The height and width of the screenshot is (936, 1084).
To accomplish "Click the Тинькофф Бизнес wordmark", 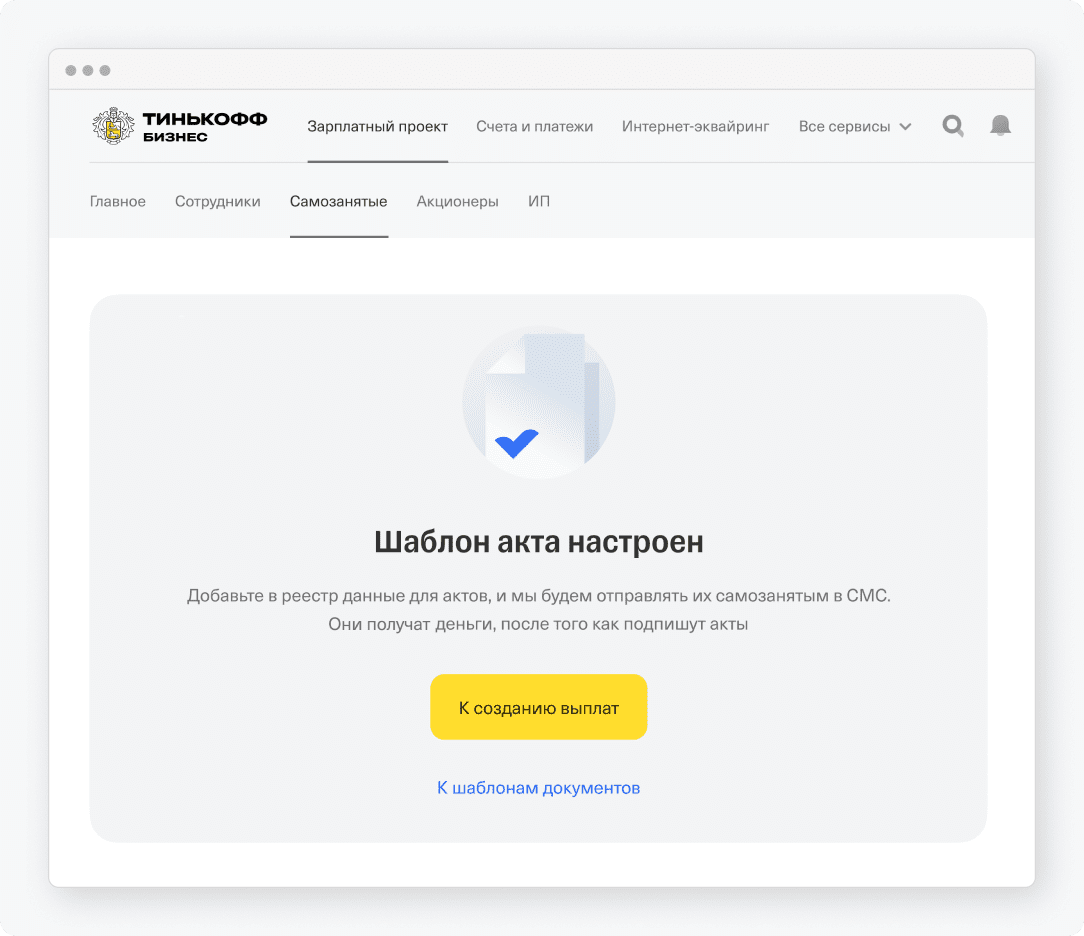I will tap(205, 127).
